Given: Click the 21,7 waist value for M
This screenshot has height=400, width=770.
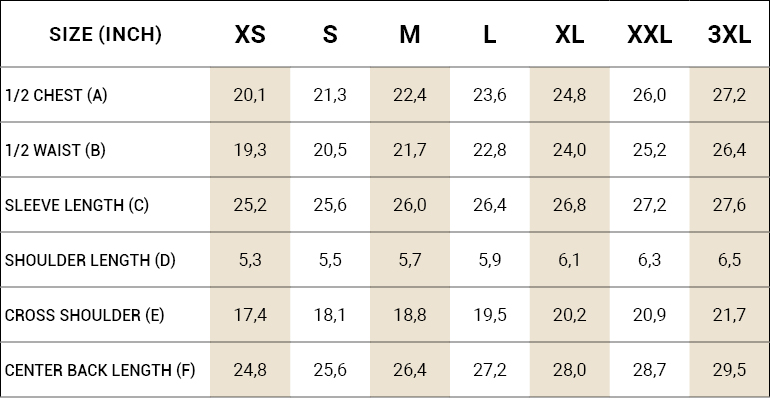Looking at the screenshot, I should pyautogui.click(x=410, y=151).
